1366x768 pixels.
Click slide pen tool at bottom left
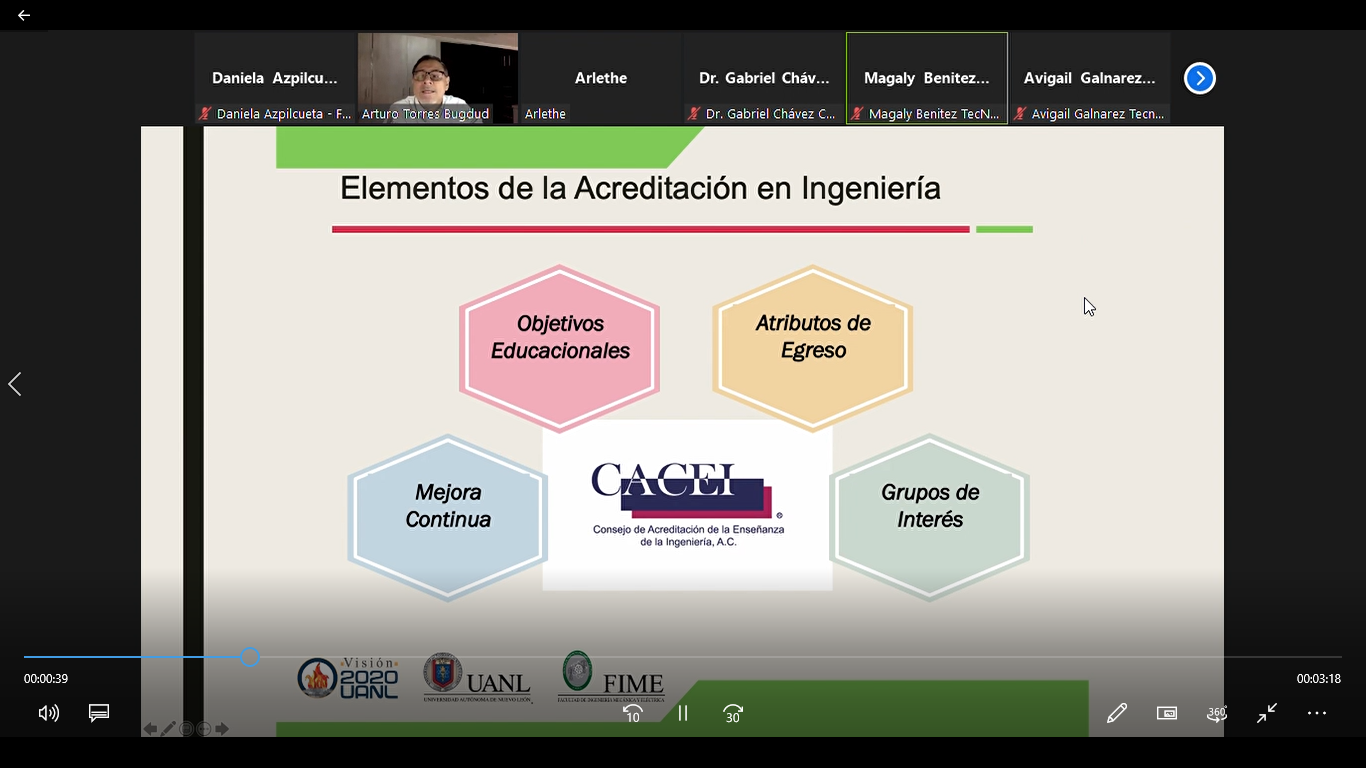click(x=168, y=729)
